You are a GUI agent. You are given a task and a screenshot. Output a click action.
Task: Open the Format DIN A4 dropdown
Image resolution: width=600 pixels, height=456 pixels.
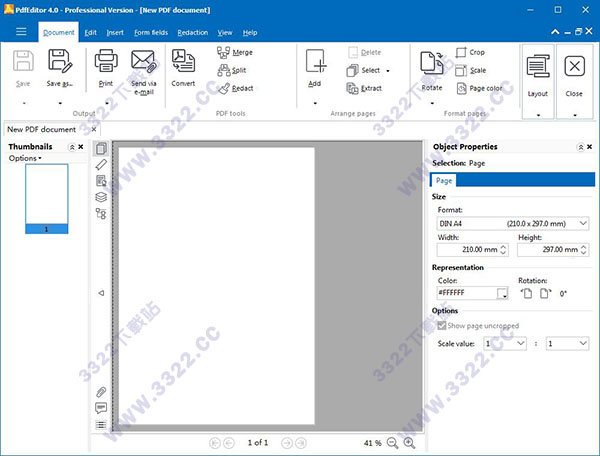[x=512, y=223]
